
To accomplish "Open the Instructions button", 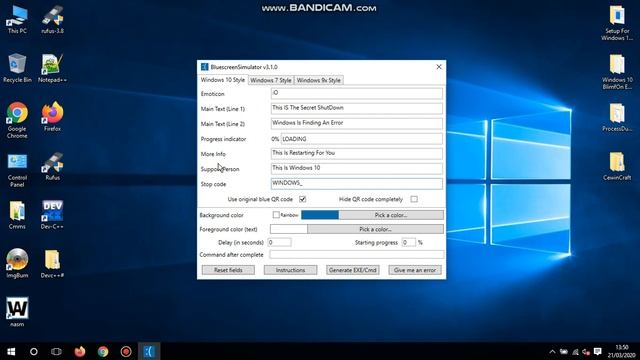I will [290, 270].
